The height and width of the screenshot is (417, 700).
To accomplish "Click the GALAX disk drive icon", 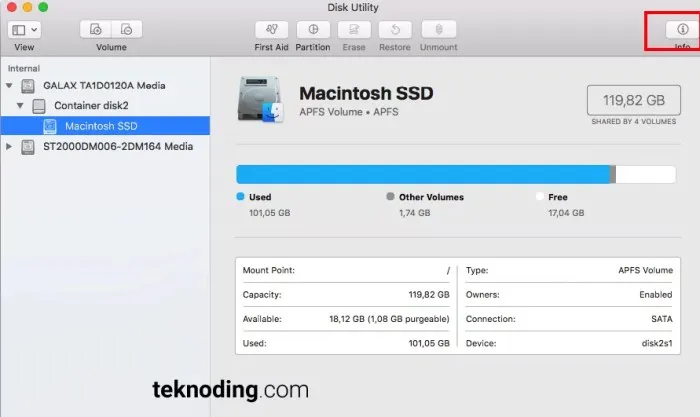I will (28, 86).
